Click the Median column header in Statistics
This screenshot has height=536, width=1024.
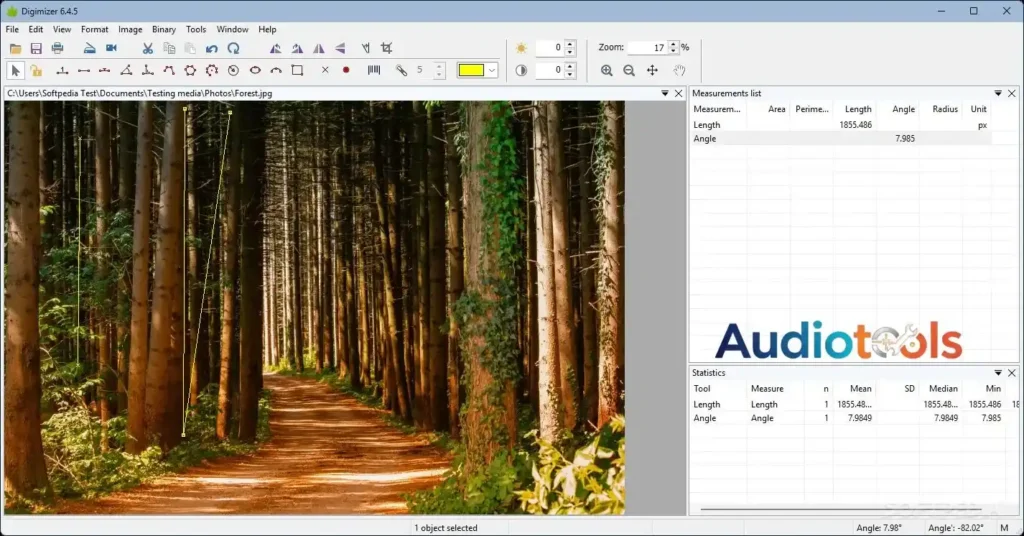tap(943, 388)
